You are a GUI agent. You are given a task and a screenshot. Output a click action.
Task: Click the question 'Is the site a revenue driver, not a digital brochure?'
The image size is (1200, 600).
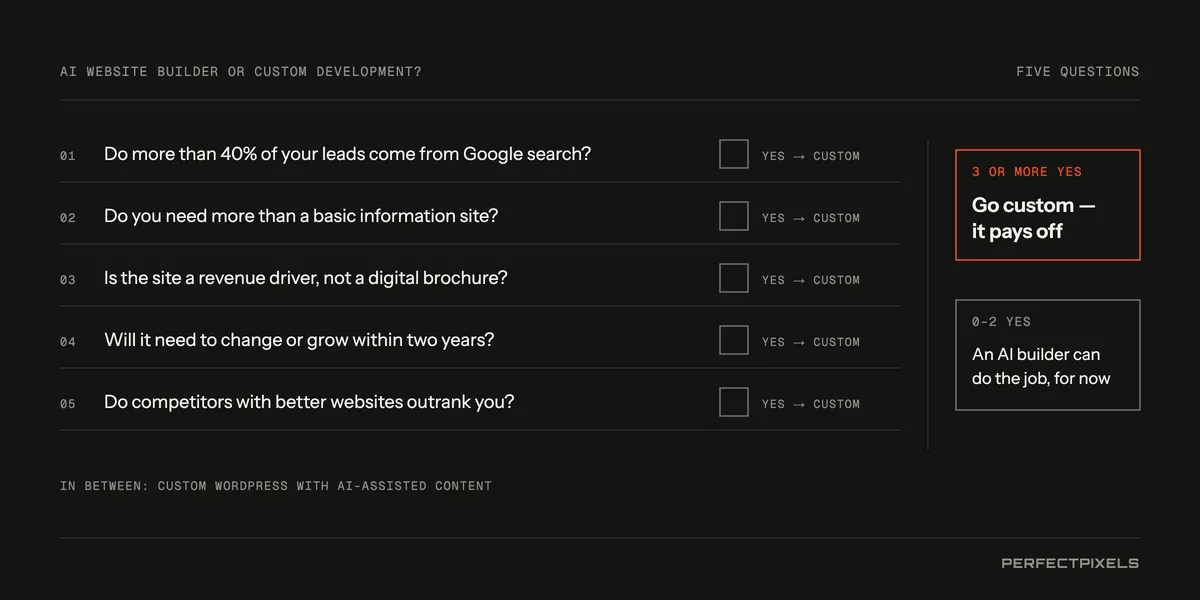click(306, 278)
